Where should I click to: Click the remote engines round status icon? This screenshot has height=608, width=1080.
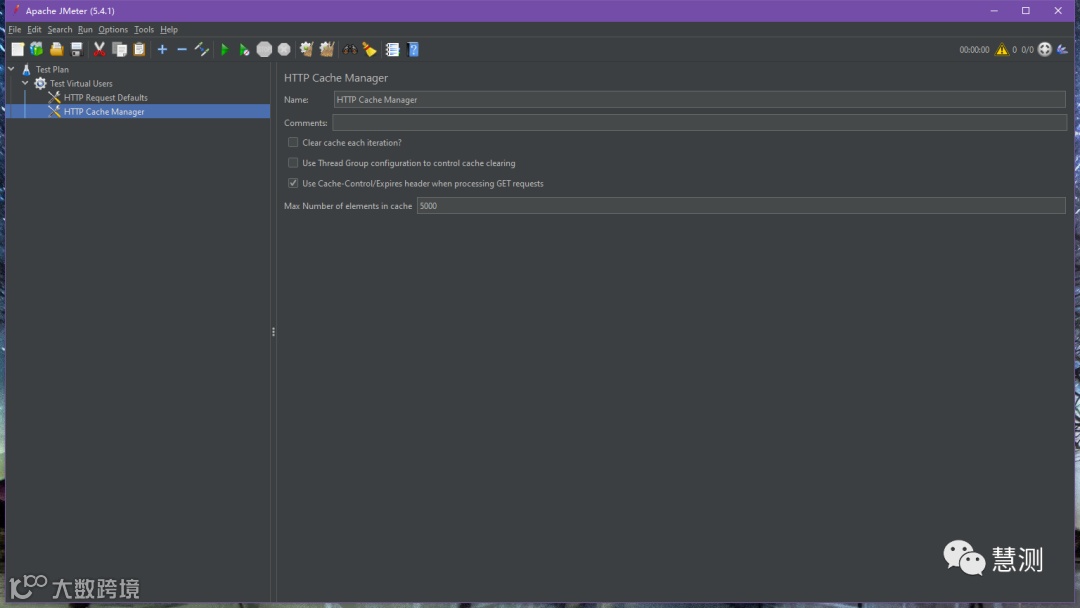1045,49
